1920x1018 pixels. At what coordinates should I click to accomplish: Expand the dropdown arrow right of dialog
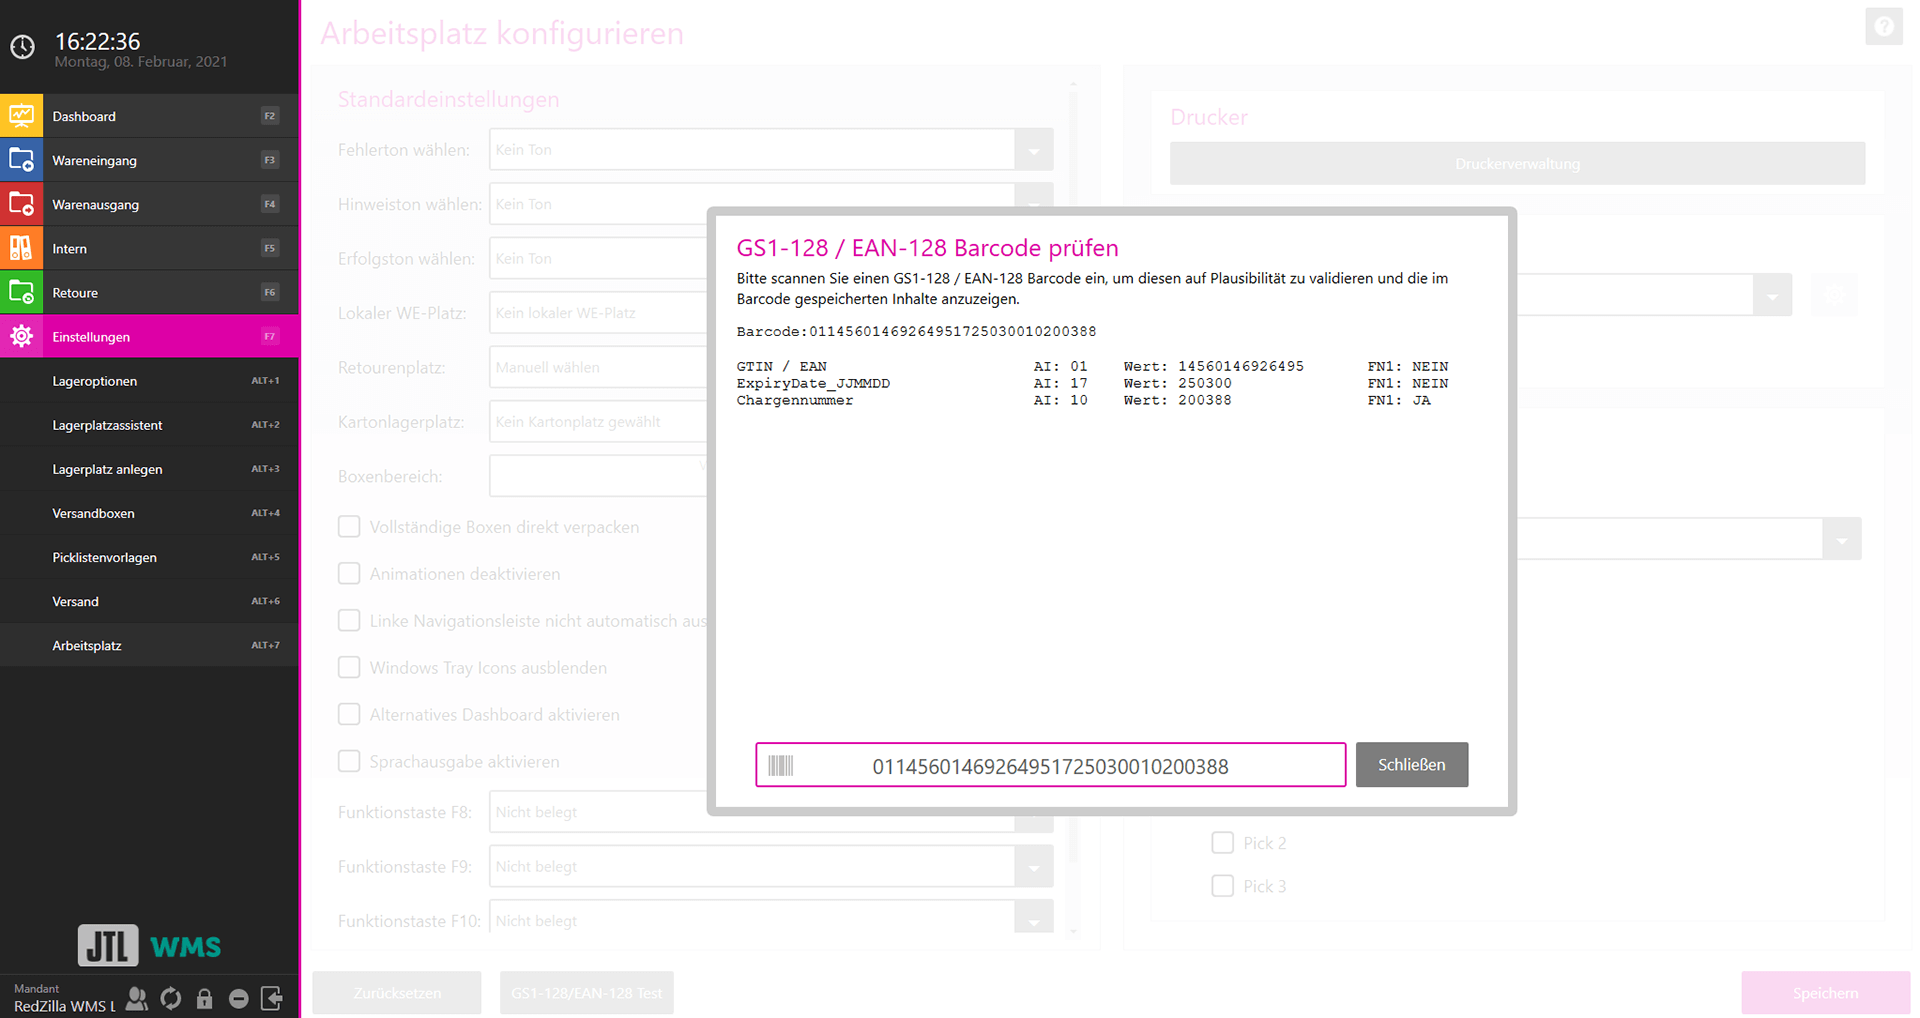1772,295
